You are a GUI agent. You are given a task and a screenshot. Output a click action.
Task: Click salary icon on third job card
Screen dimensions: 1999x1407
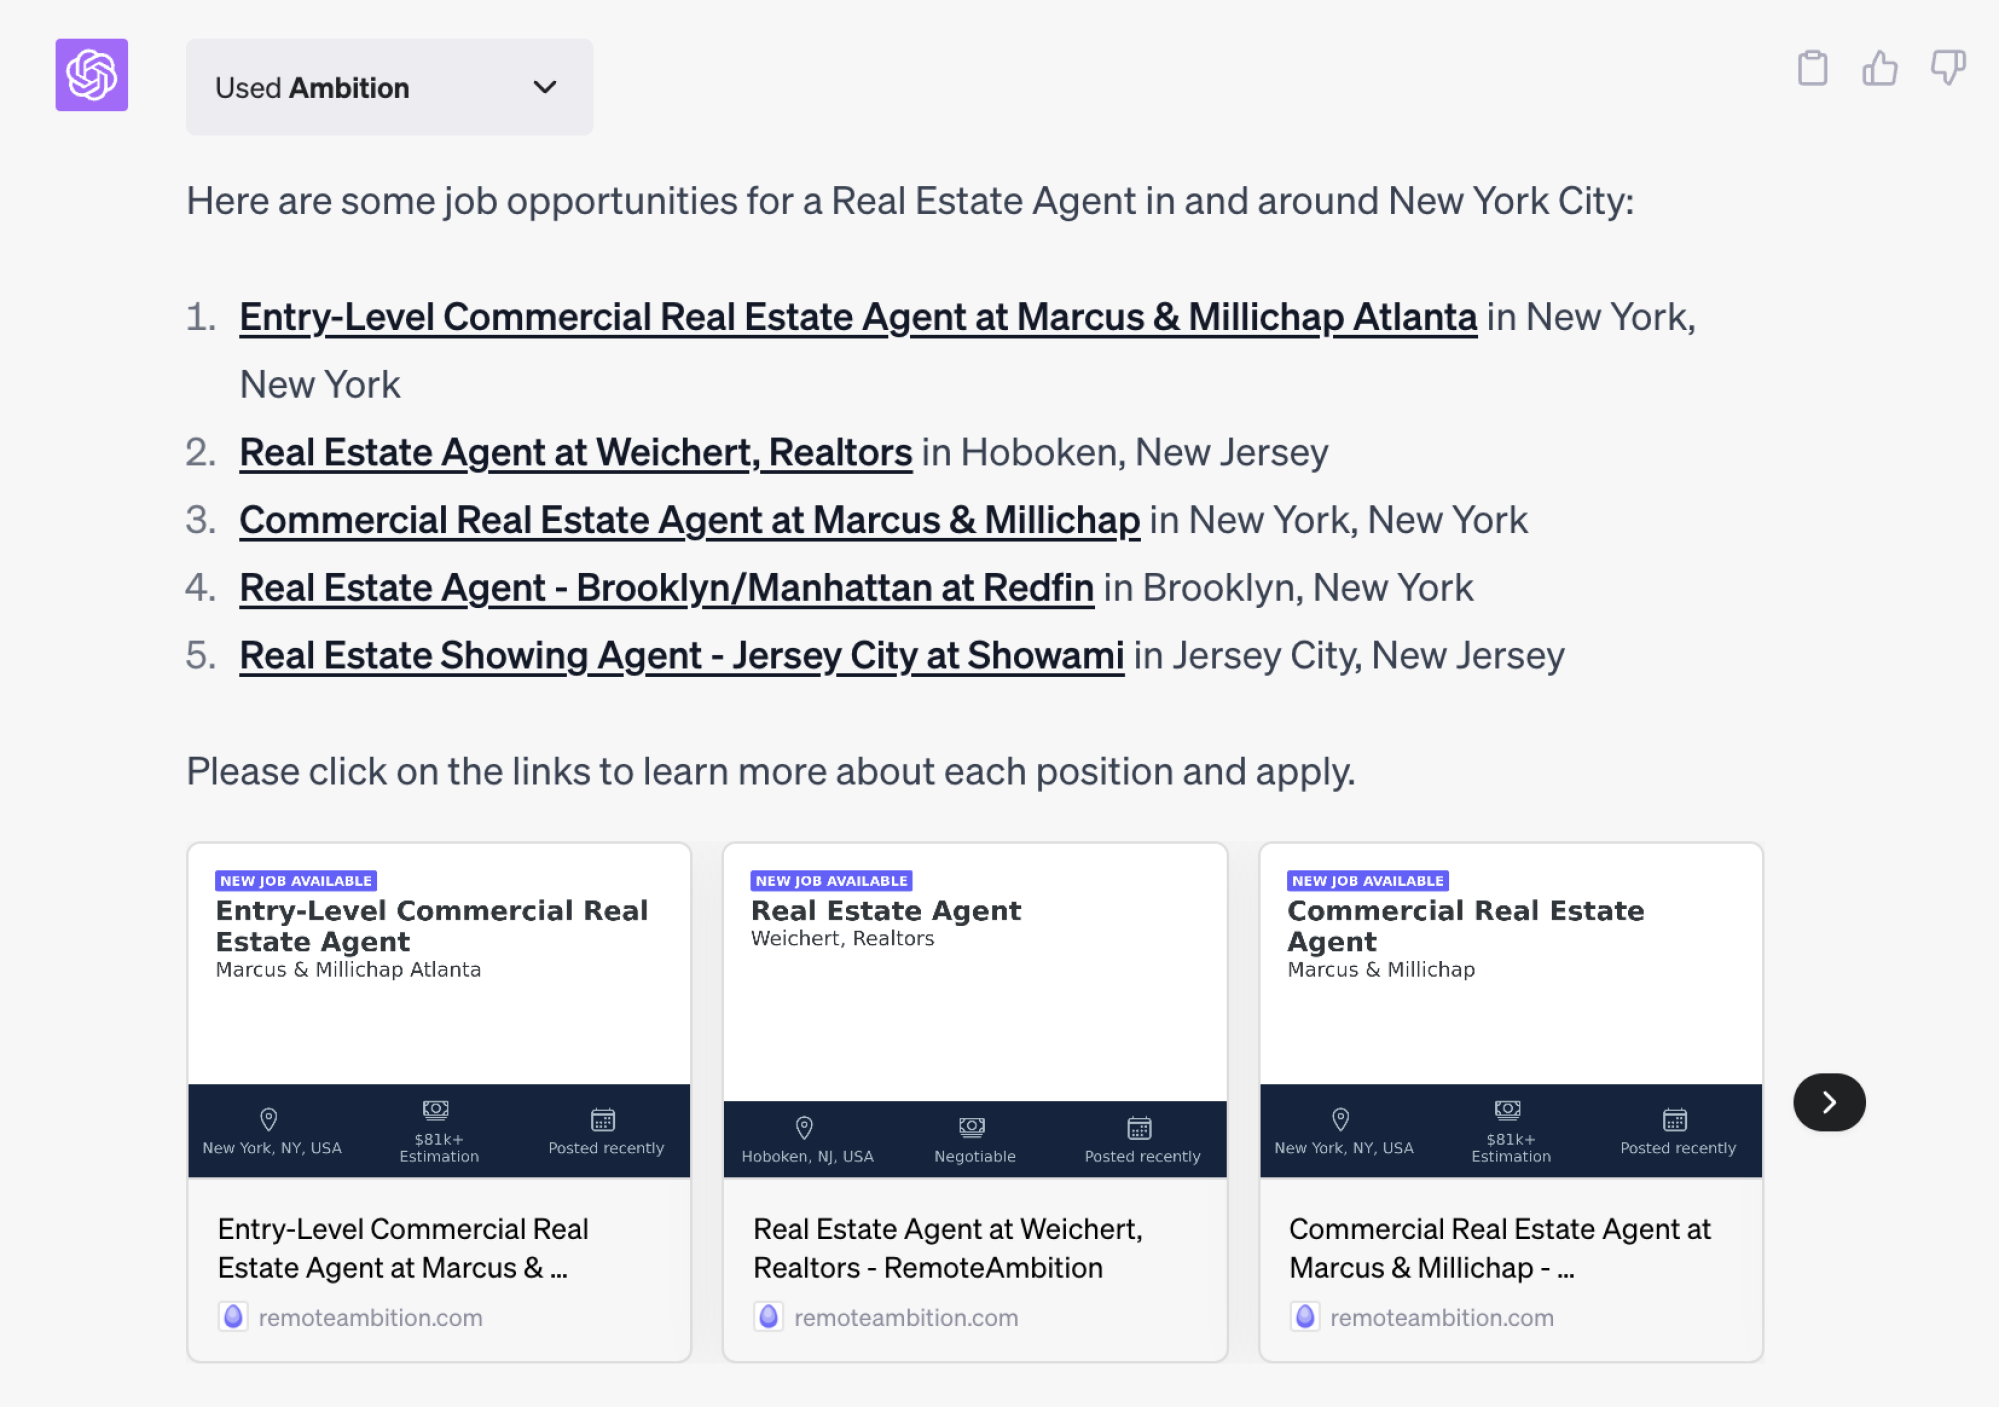(1508, 1109)
